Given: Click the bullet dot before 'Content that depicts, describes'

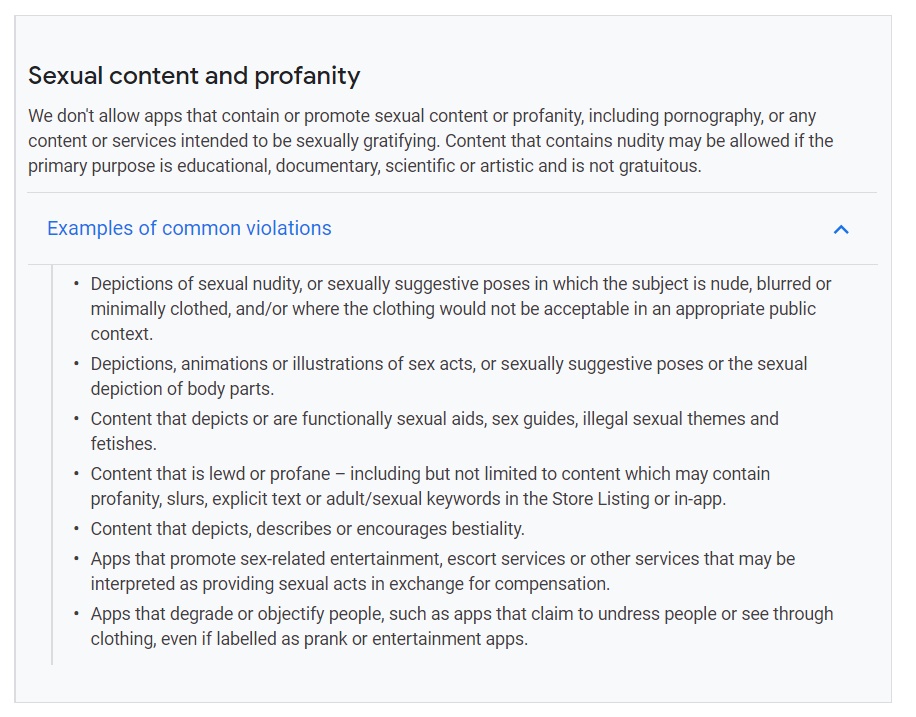Looking at the screenshot, I should (x=76, y=528).
